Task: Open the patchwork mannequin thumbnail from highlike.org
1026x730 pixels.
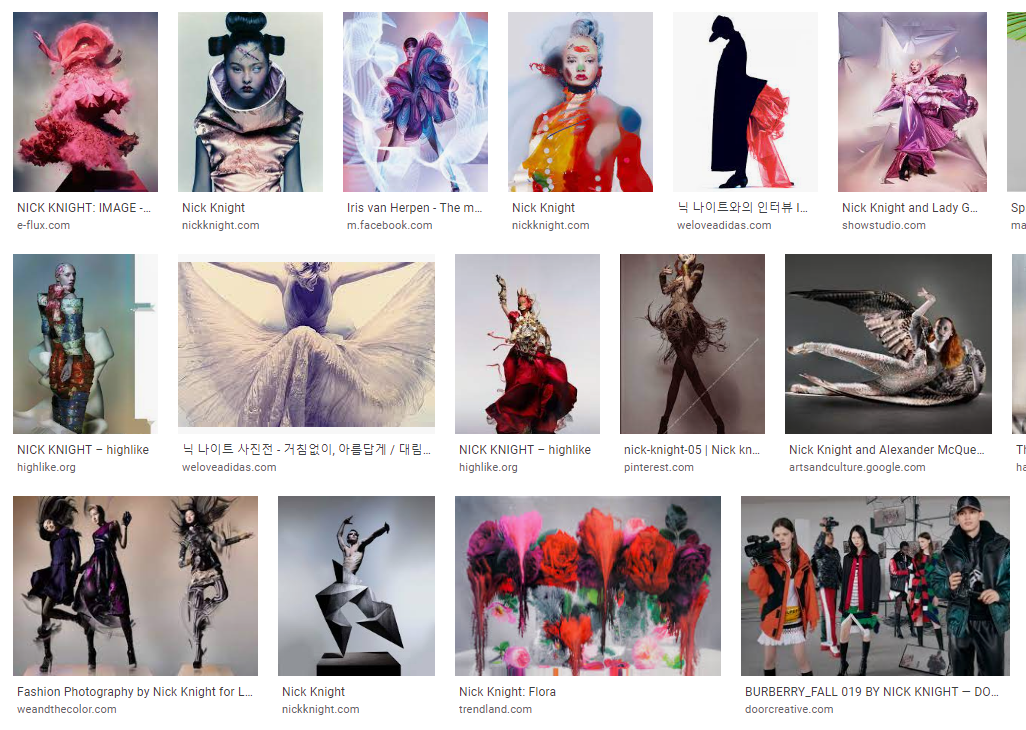Action: click(85, 343)
